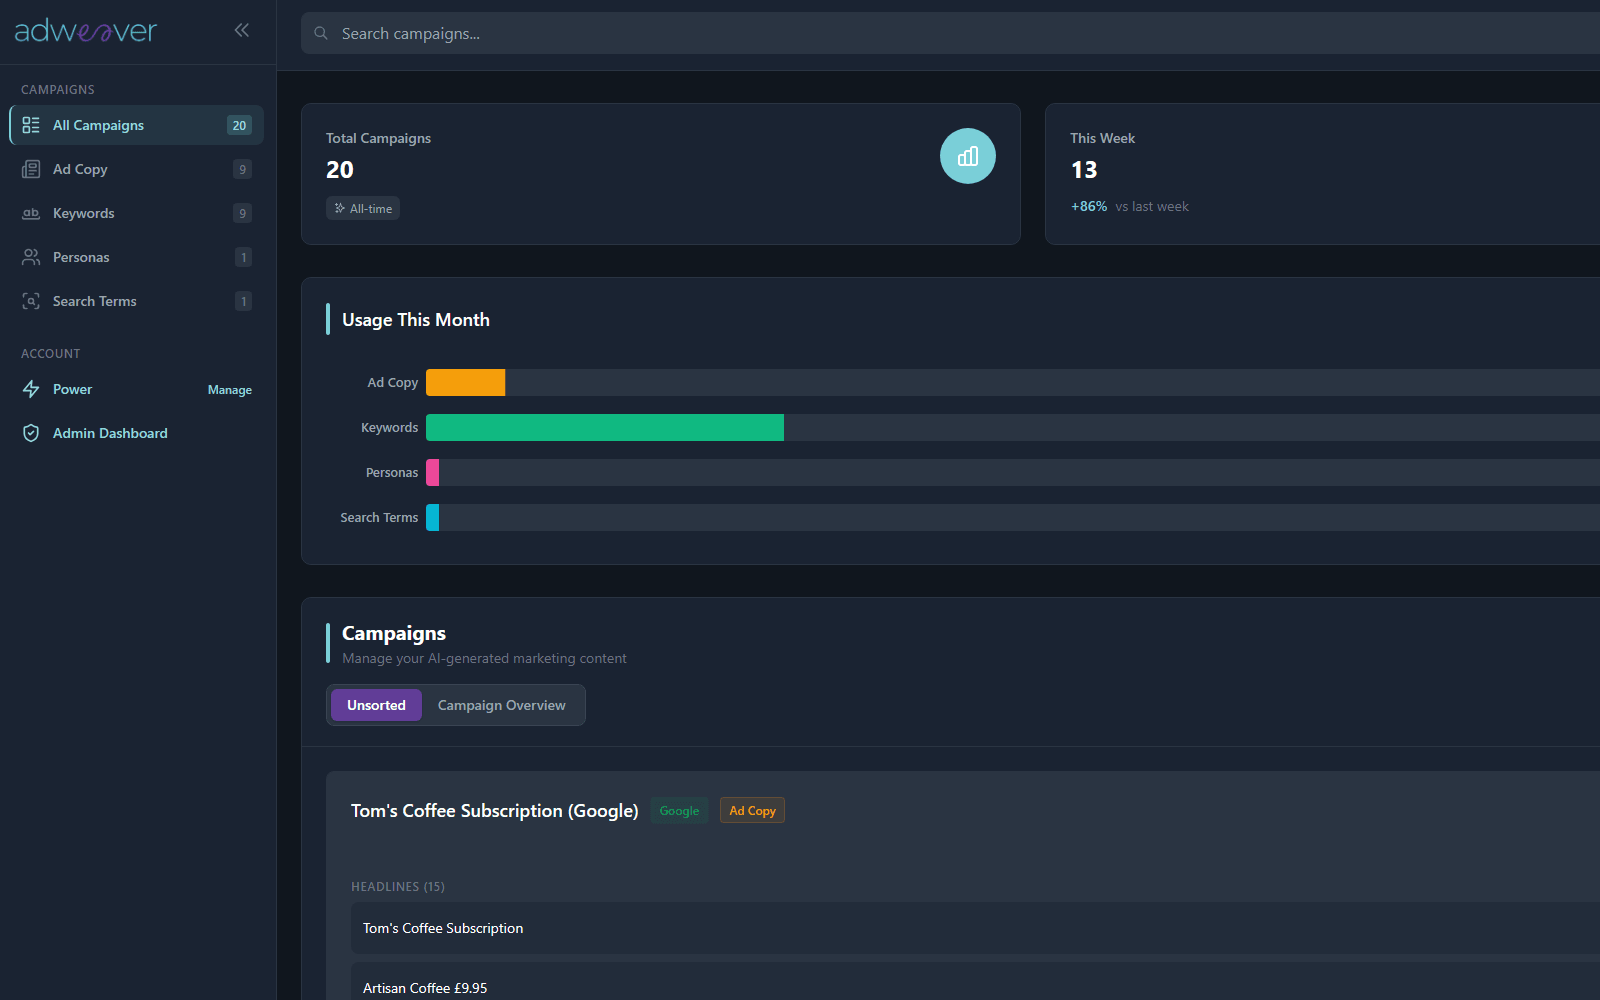Open Search Terms via its icon
The image size is (1600, 1000).
point(30,300)
